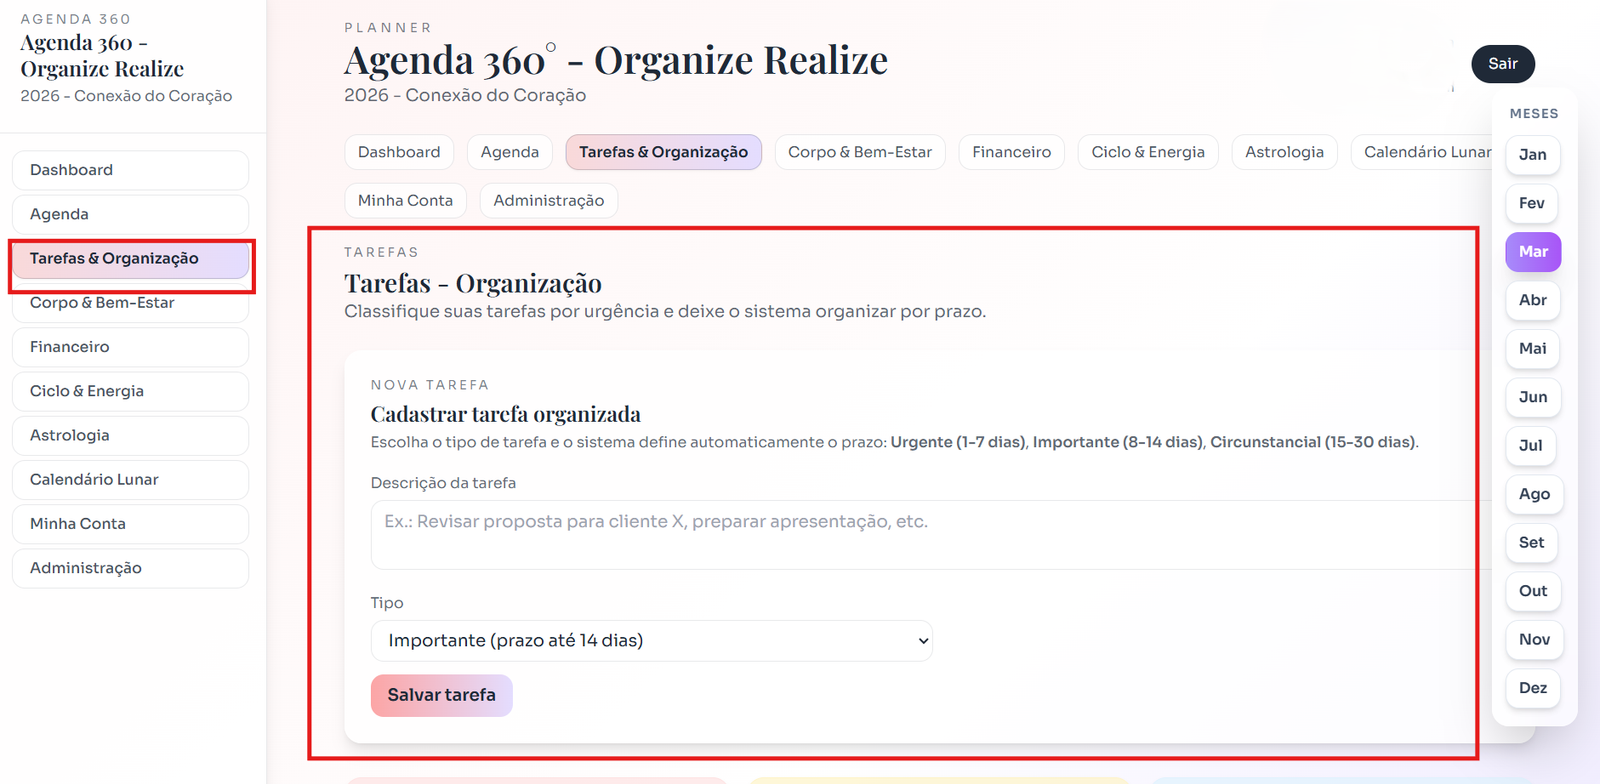Image resolution: width=1600 pixels, height=784 pixels.
Task: Click the Agenda 360° - Organize Realize page title
Action: [x=616, y=60]
